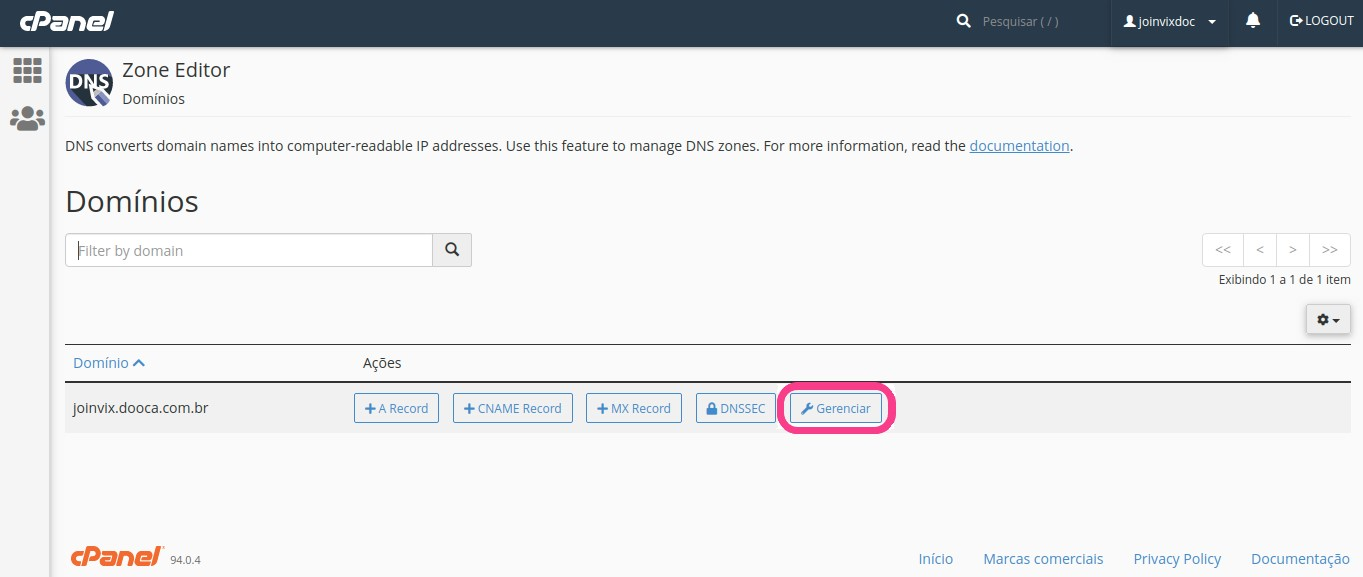Expand the joinvixdoc user menu
Viewport: 1363px width, 577px height.
[x=1169, y=22]
